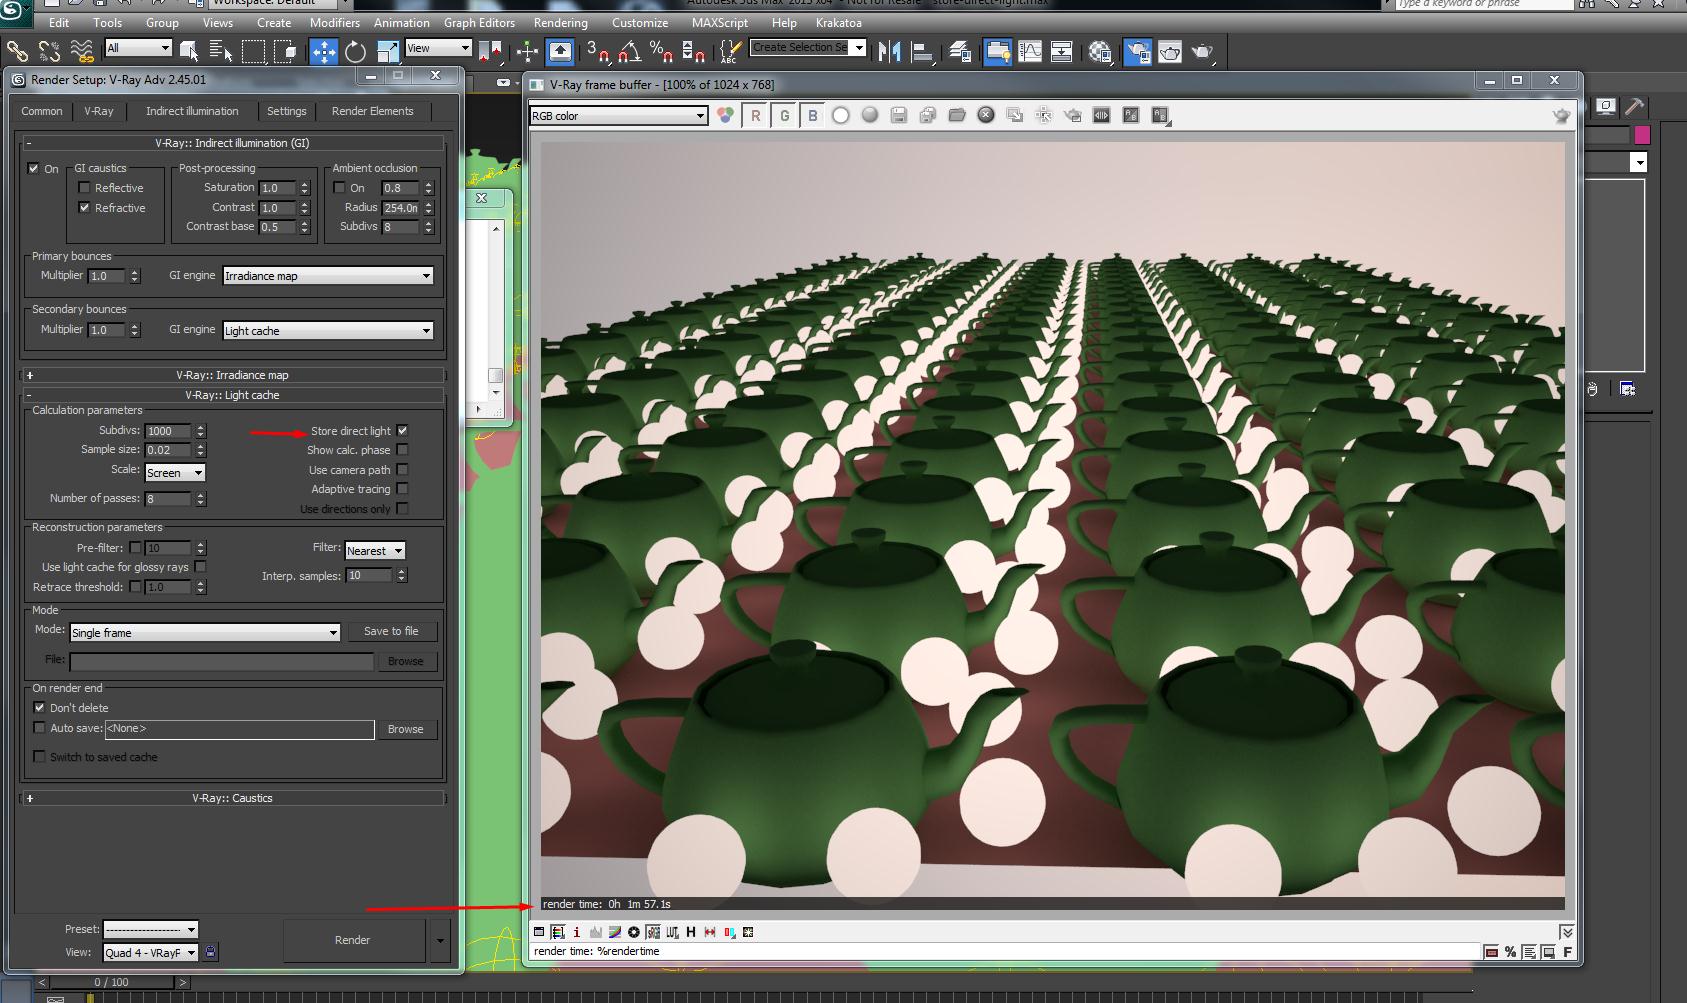
Task: Enable Switch to saved cache checkbox
Action: coord(39,757)
